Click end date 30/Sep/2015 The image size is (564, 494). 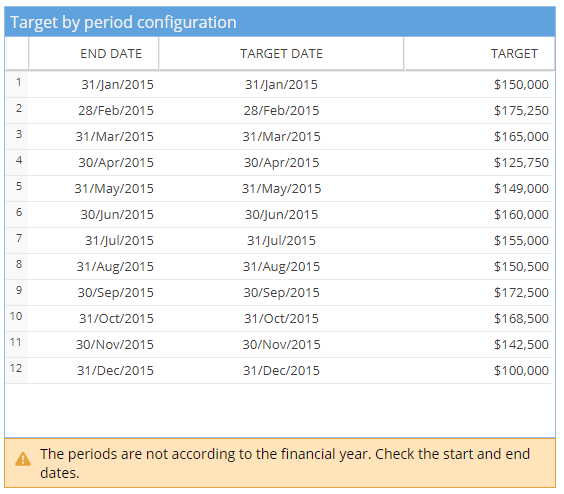115,293
